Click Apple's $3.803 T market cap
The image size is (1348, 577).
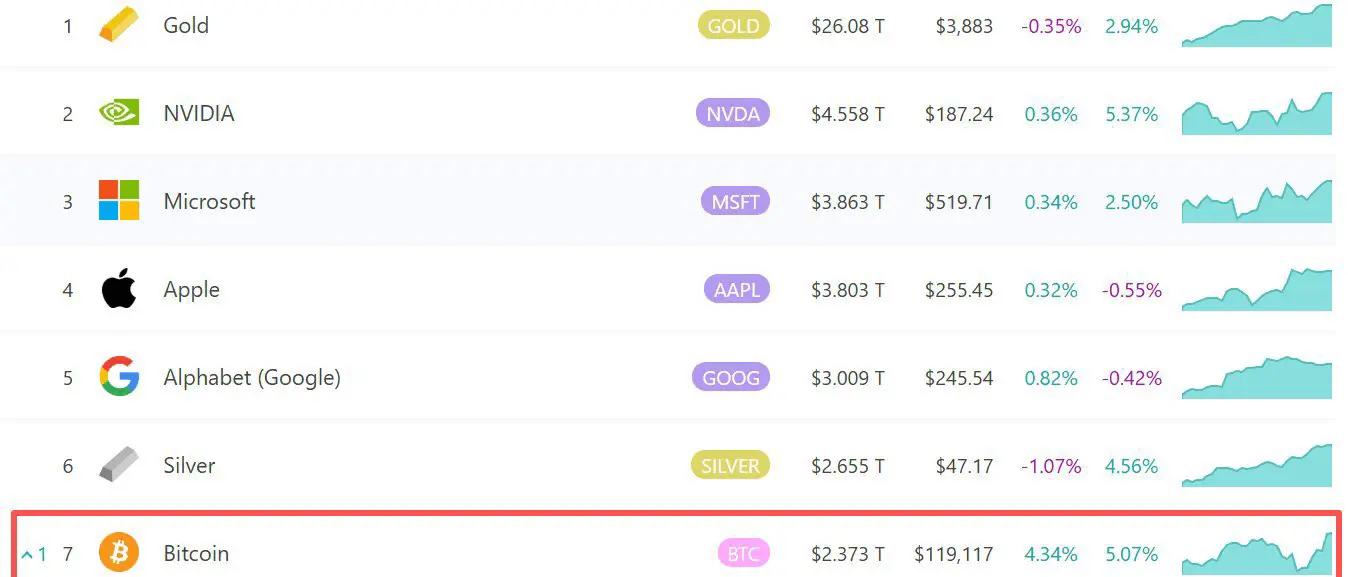click(847, 290)
